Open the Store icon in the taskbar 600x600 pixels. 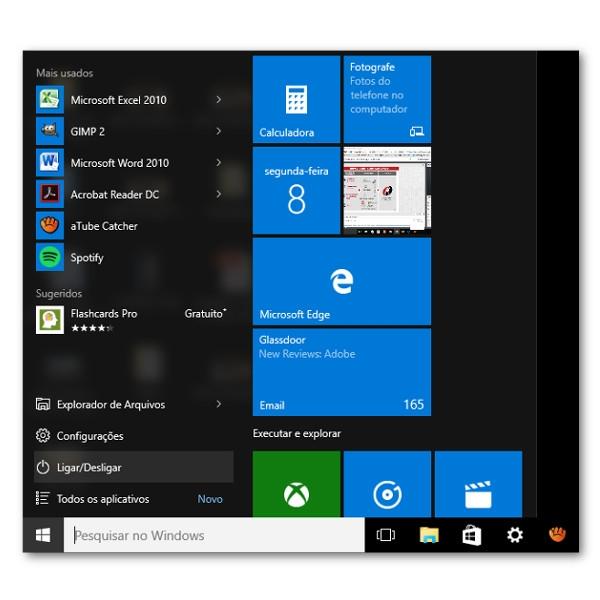471,535
